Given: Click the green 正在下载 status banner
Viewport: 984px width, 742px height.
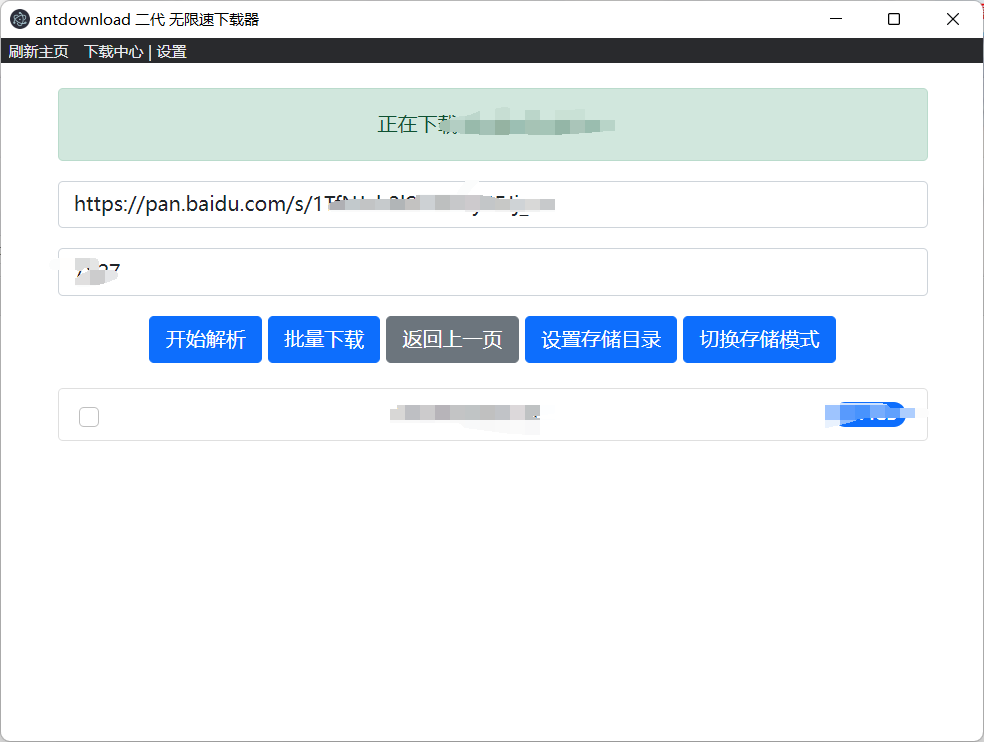Looking at the screenshot, I should click(x=493, y=124).
